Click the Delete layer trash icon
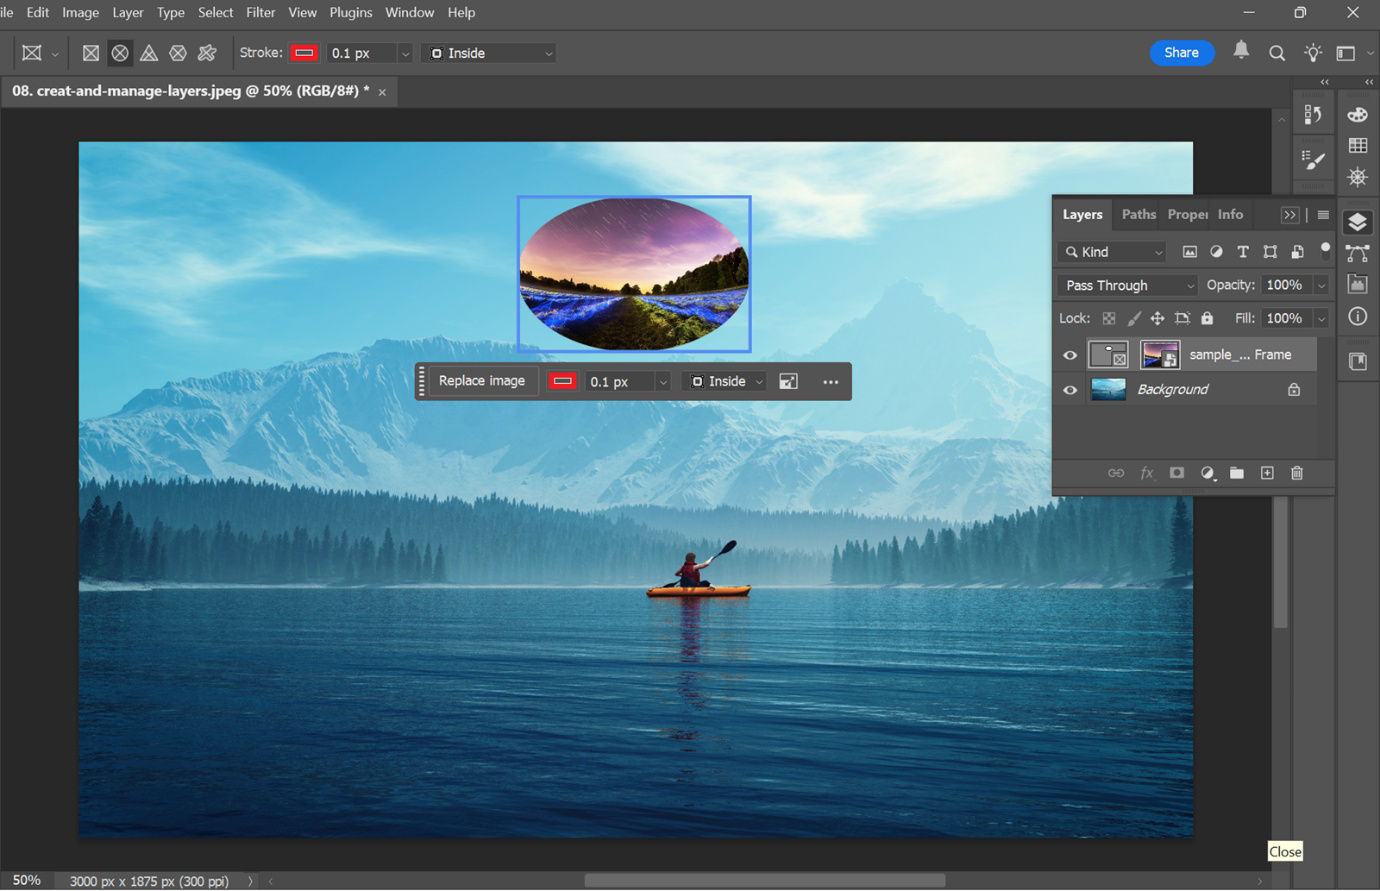 point(1297,473)
